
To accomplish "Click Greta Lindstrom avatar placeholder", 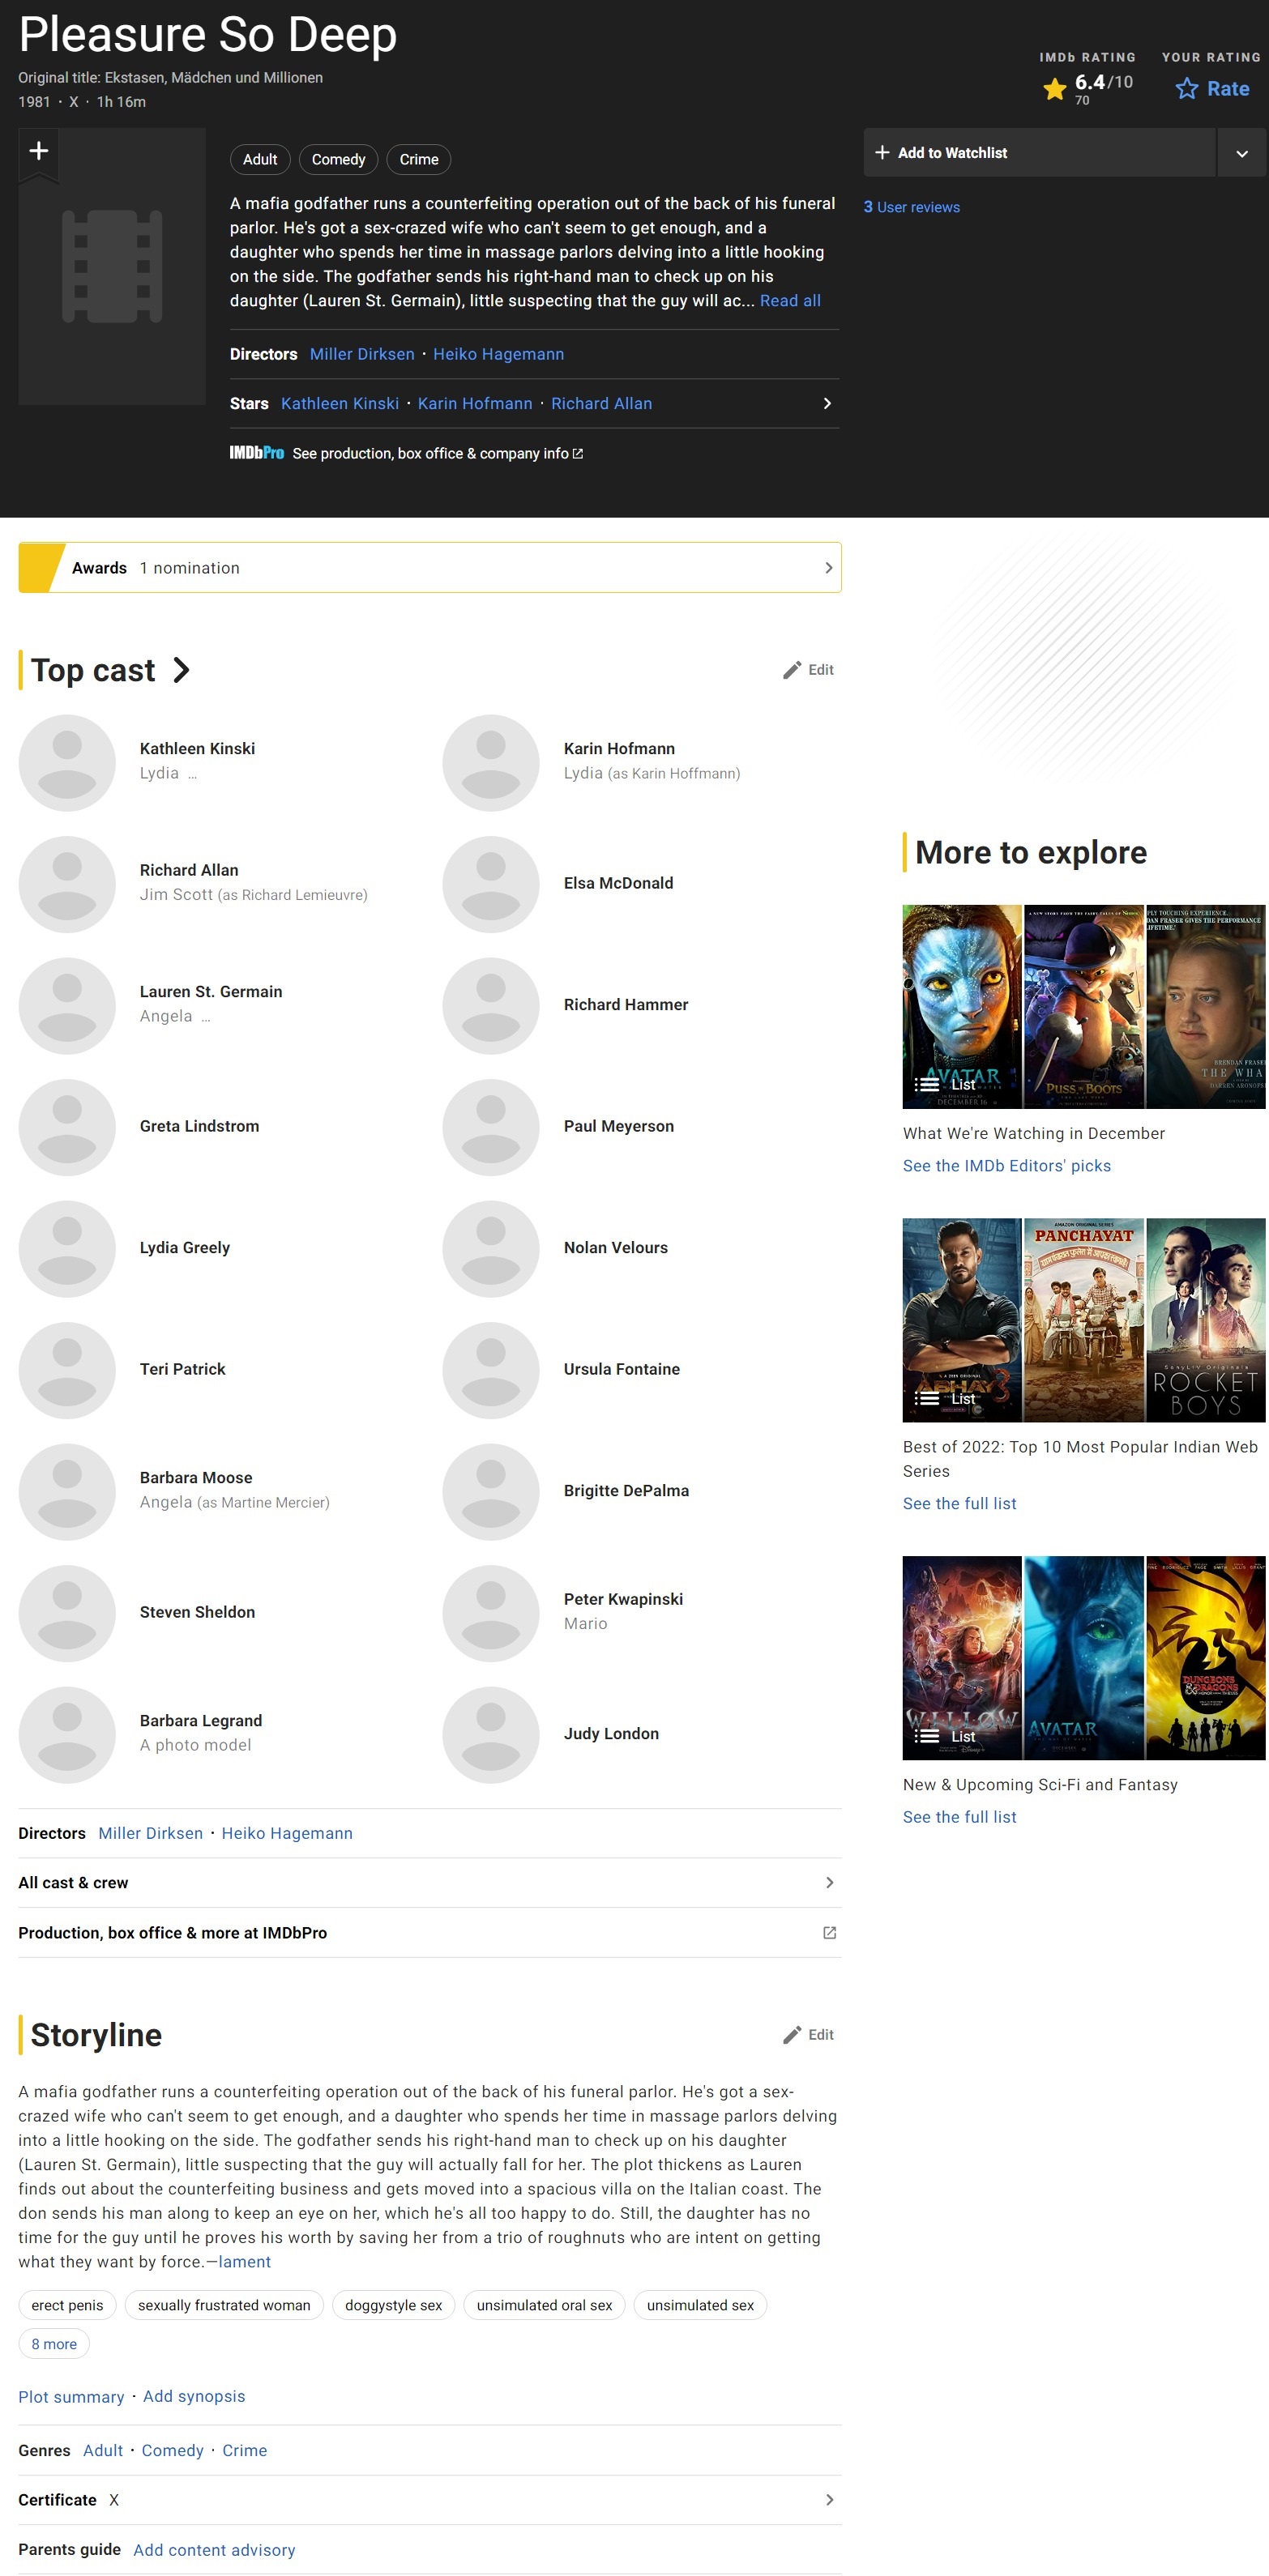I will [x=67, y=1127].
